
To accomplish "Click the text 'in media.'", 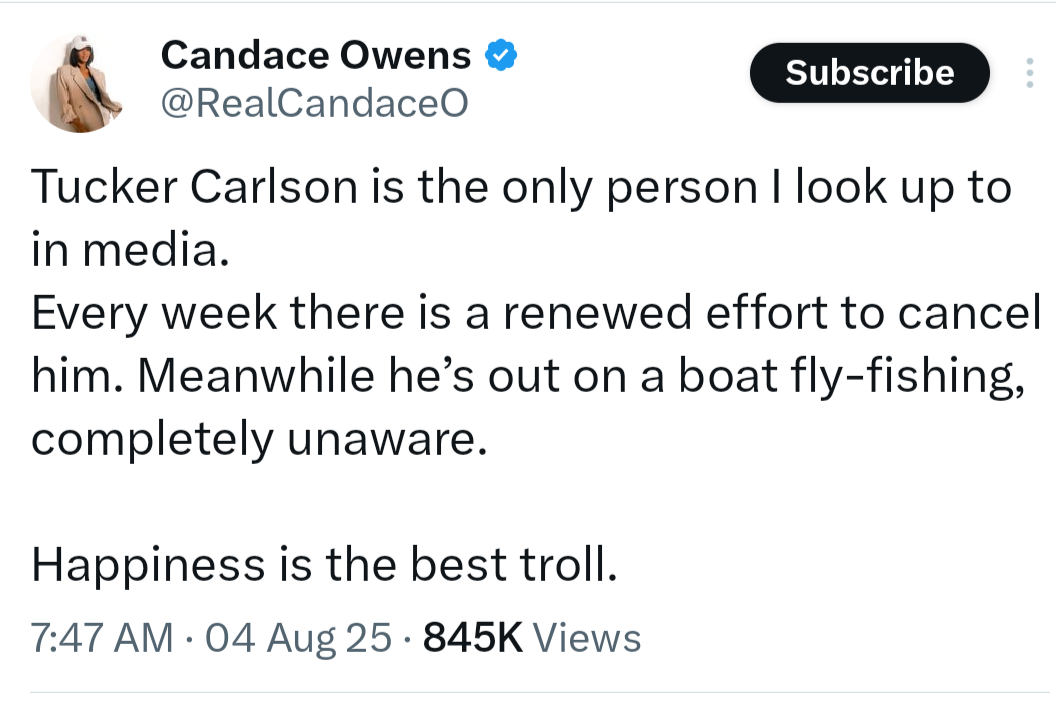I will tap(130, 250).
